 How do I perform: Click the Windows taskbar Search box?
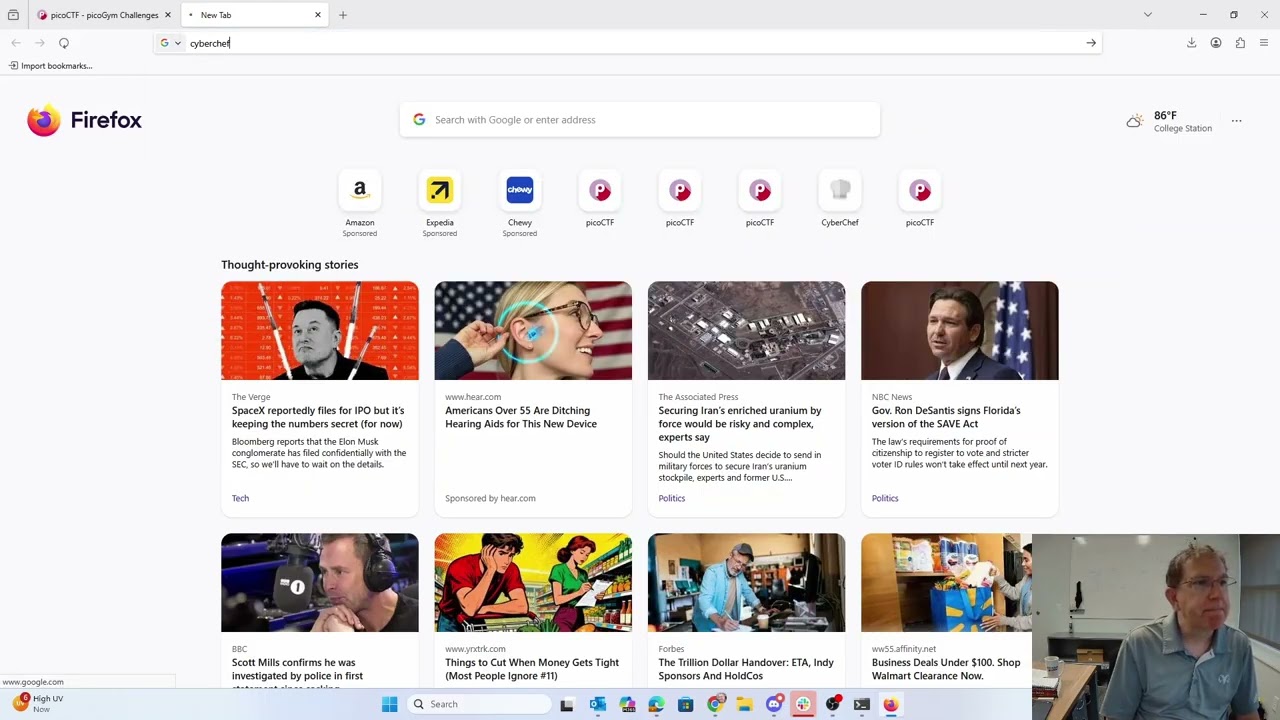(481, 704)
